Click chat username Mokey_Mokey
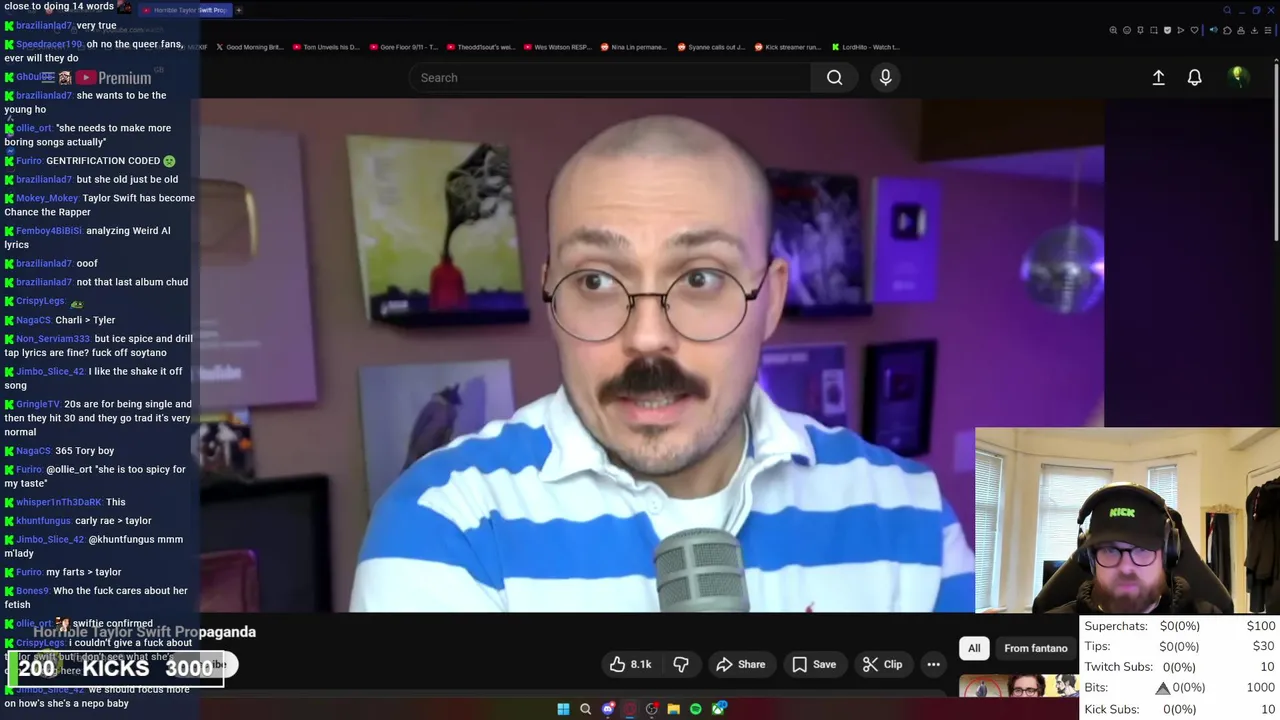This screenshot has width=1280, height=720. pos(47,198)
